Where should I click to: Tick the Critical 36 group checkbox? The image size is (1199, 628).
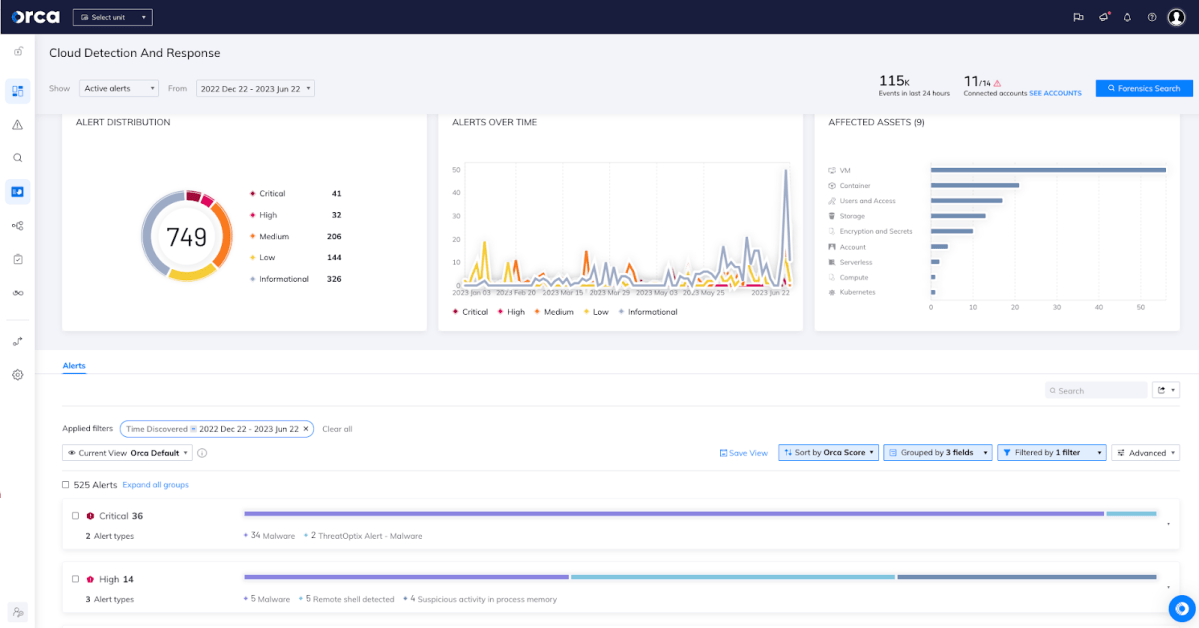[x=76, y=516]
